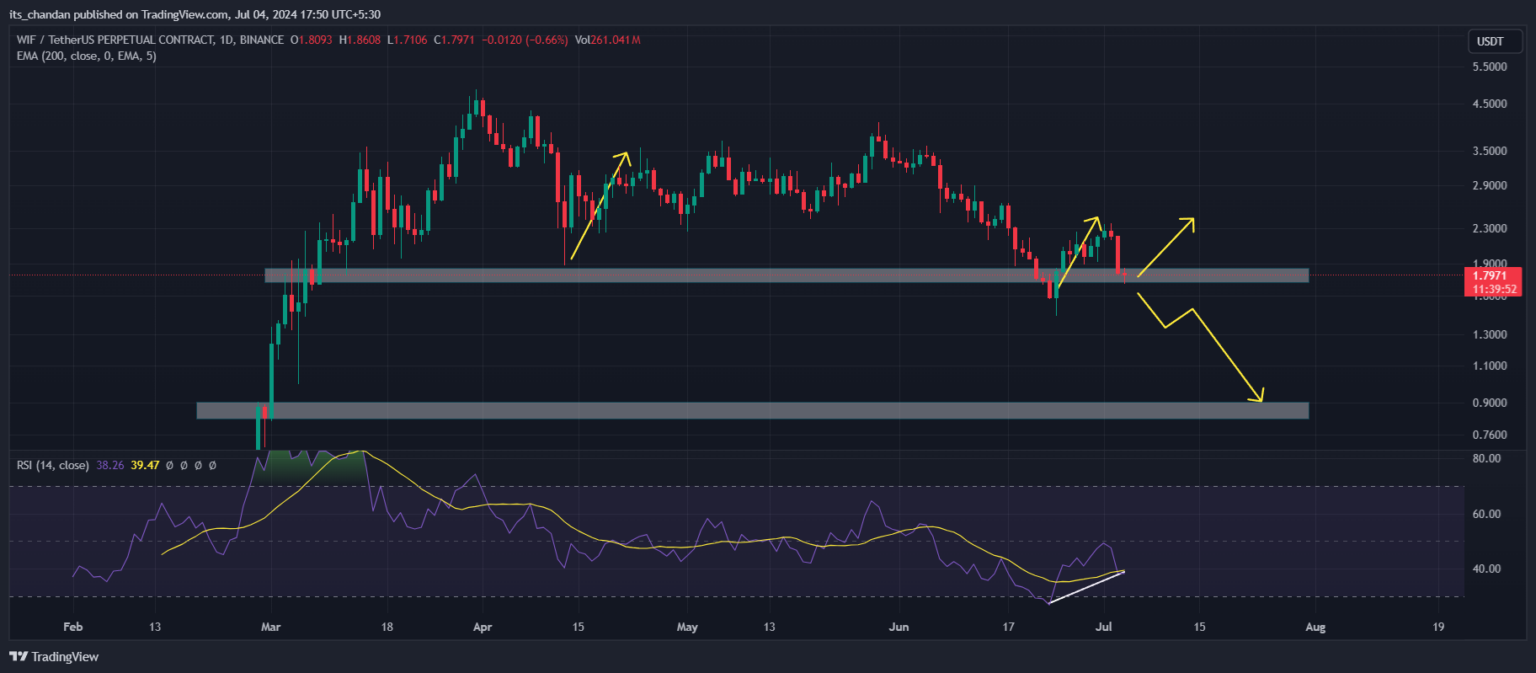Click the 40.00 RSI scale label
This screenshot has height=673, width=1536.
click(x=1485, y=569)
